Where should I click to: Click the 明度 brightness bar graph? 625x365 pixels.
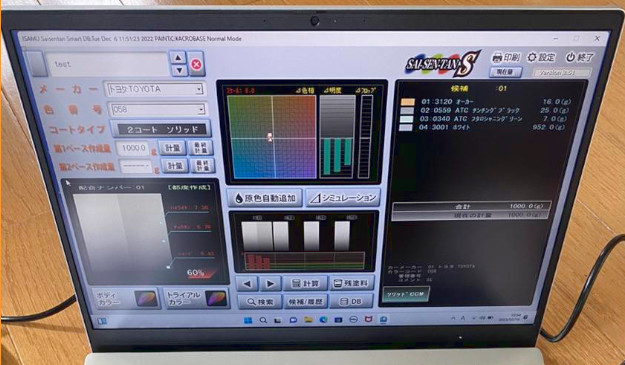[x=337, y=136]
